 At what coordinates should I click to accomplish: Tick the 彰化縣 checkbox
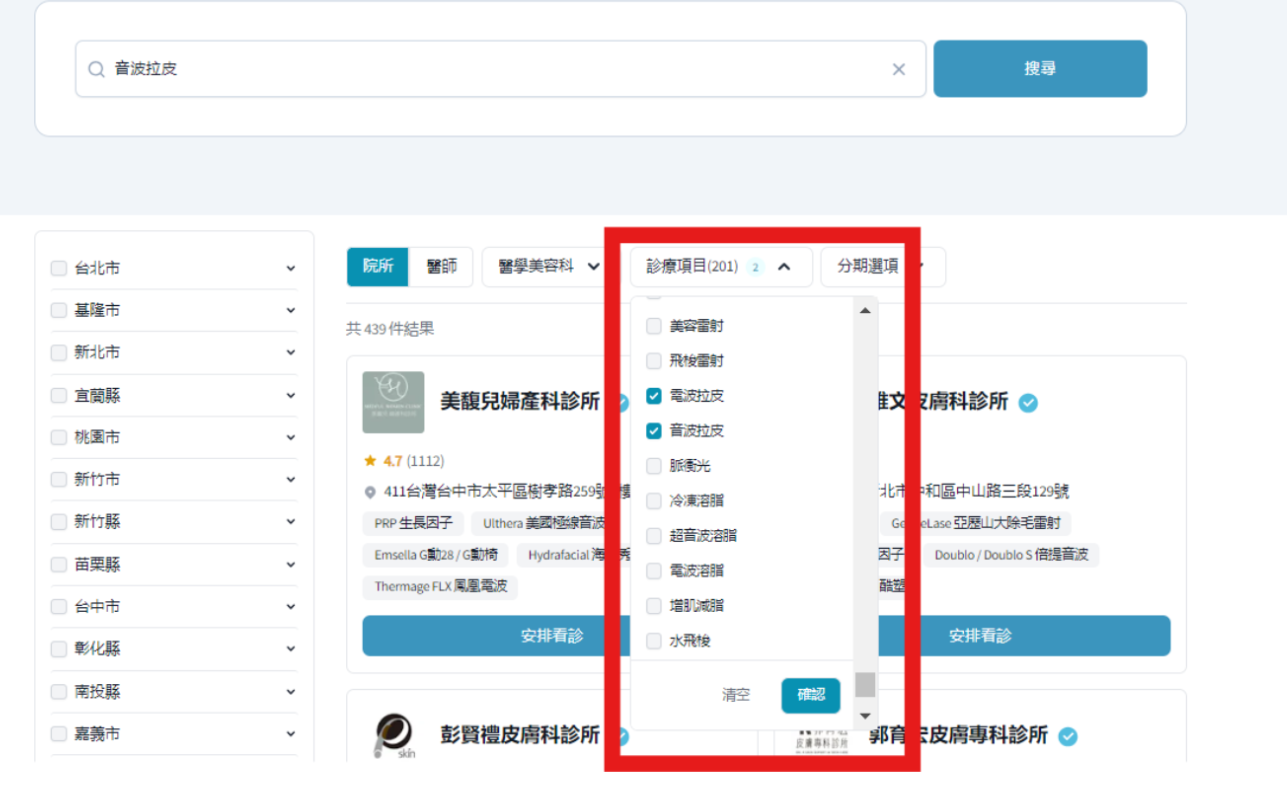(x=59, y=648)
